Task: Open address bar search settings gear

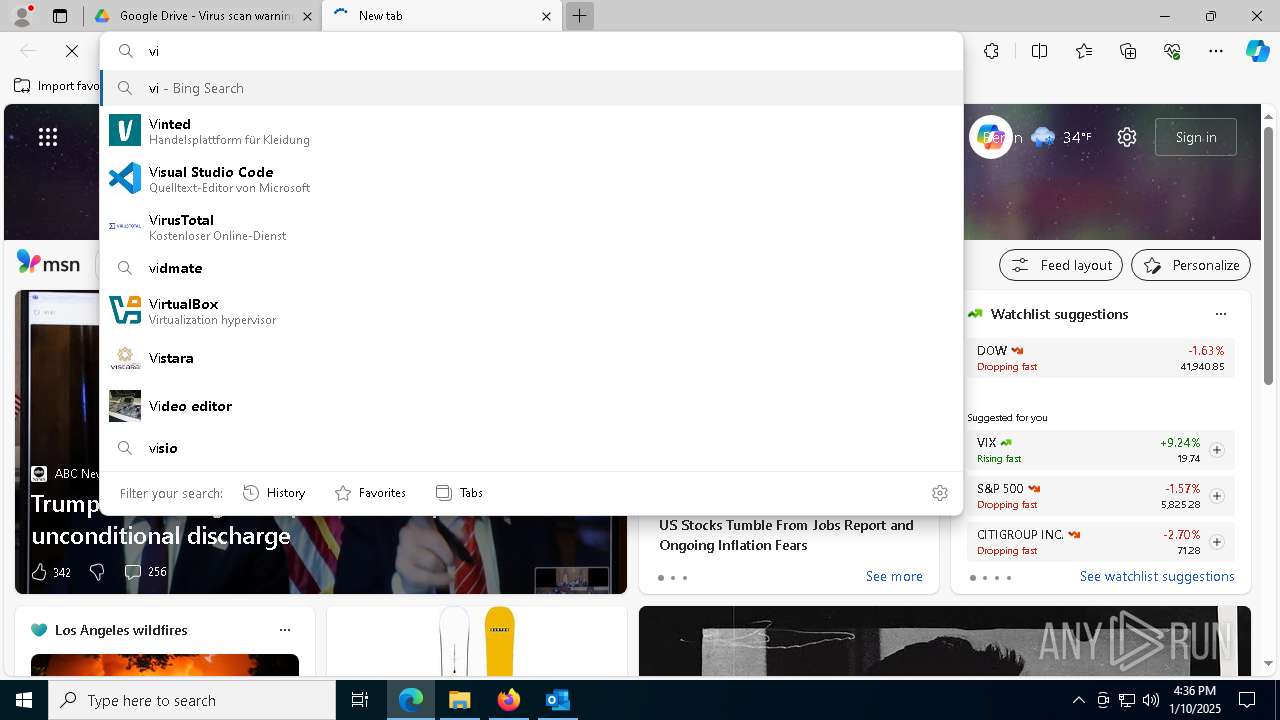Action: (x=939, y=493)
